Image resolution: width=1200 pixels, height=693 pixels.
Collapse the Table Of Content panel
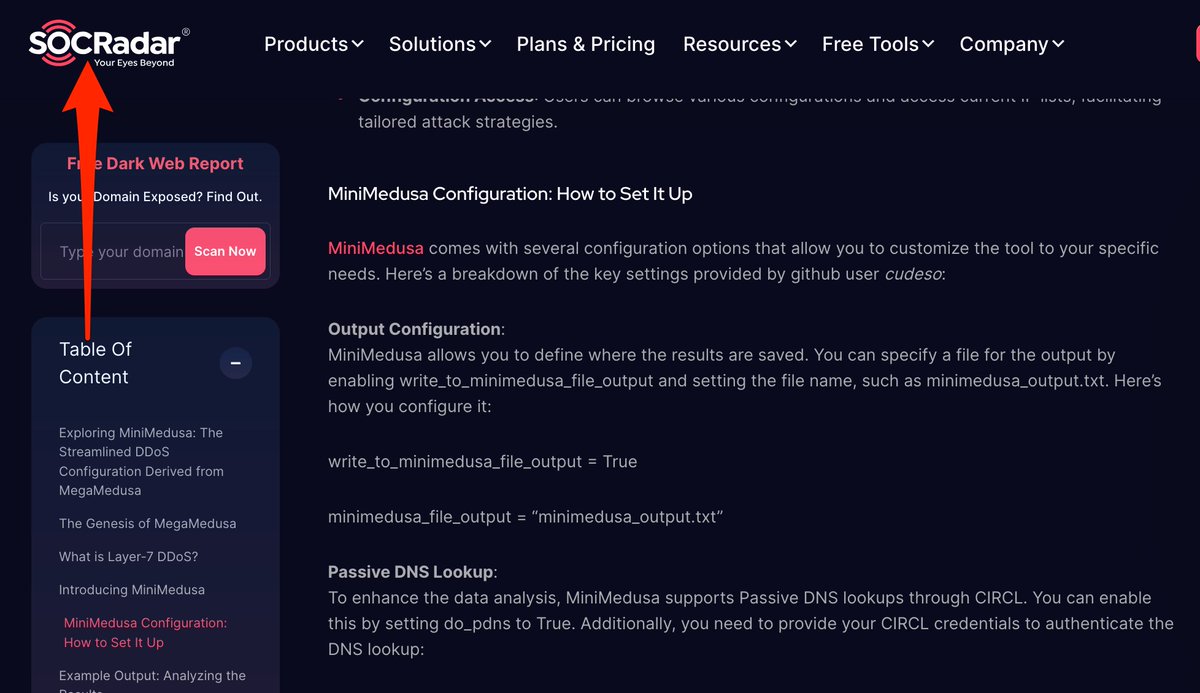pyautogui.click(x=236, y=363)
